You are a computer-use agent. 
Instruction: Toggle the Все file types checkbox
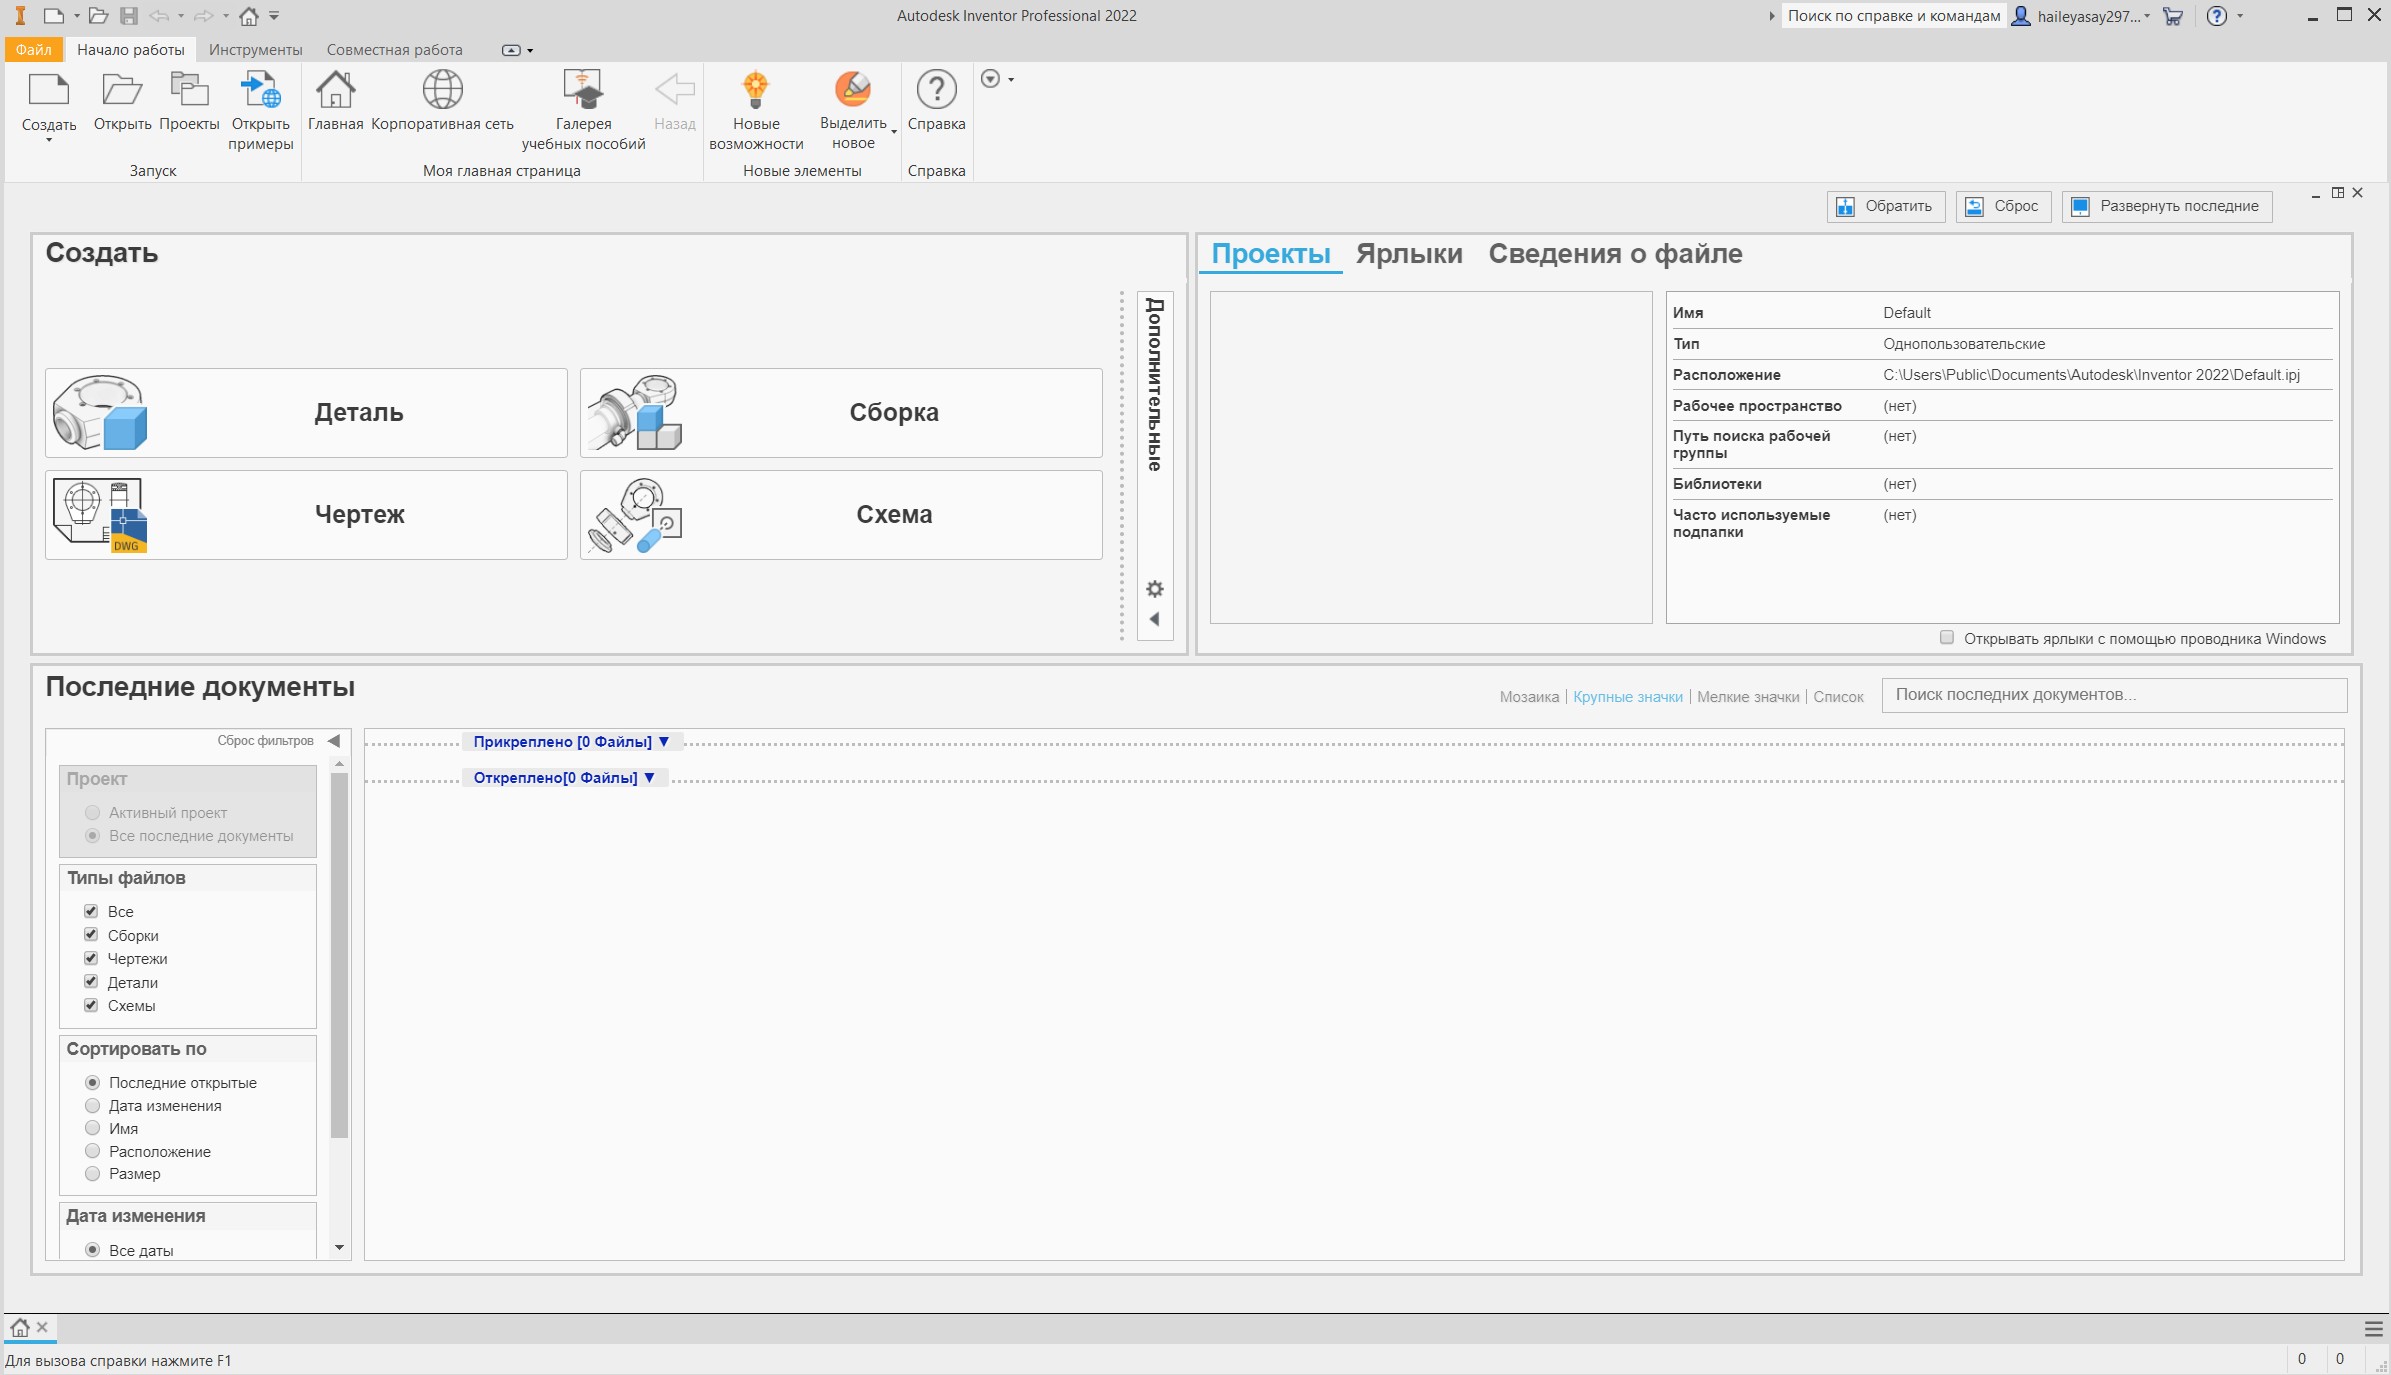point(91,911)
